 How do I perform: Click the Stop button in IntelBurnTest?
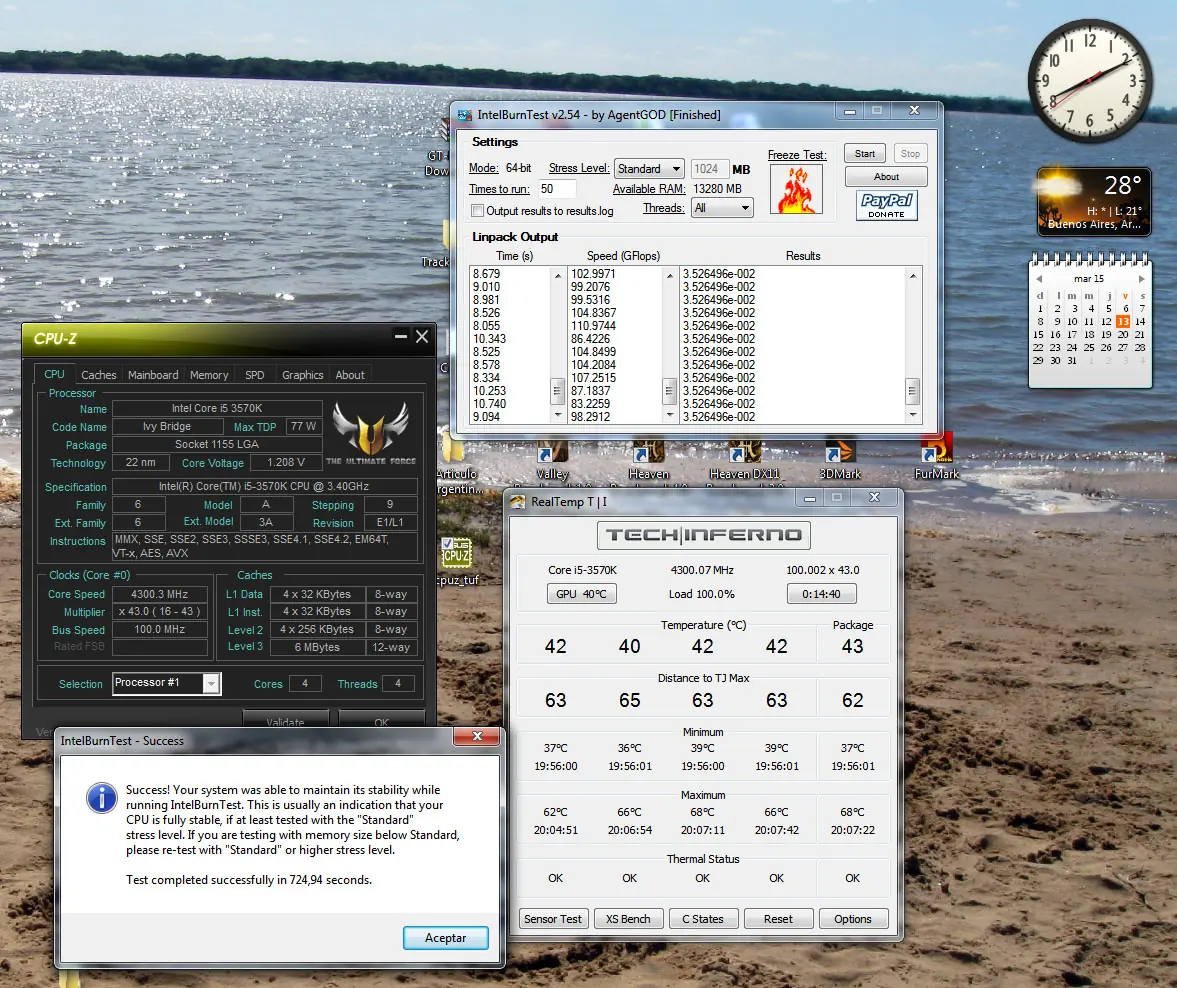911,154
